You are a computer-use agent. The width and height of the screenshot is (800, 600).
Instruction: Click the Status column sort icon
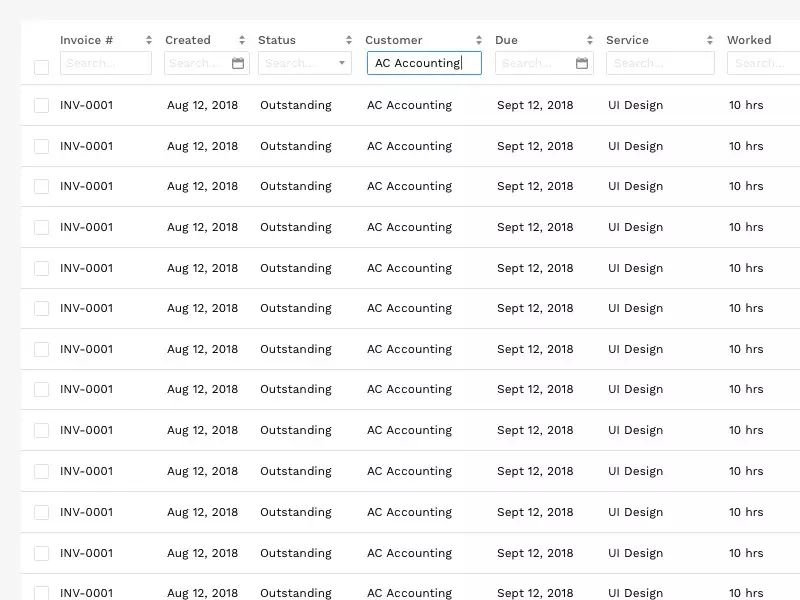click(349, 40)
